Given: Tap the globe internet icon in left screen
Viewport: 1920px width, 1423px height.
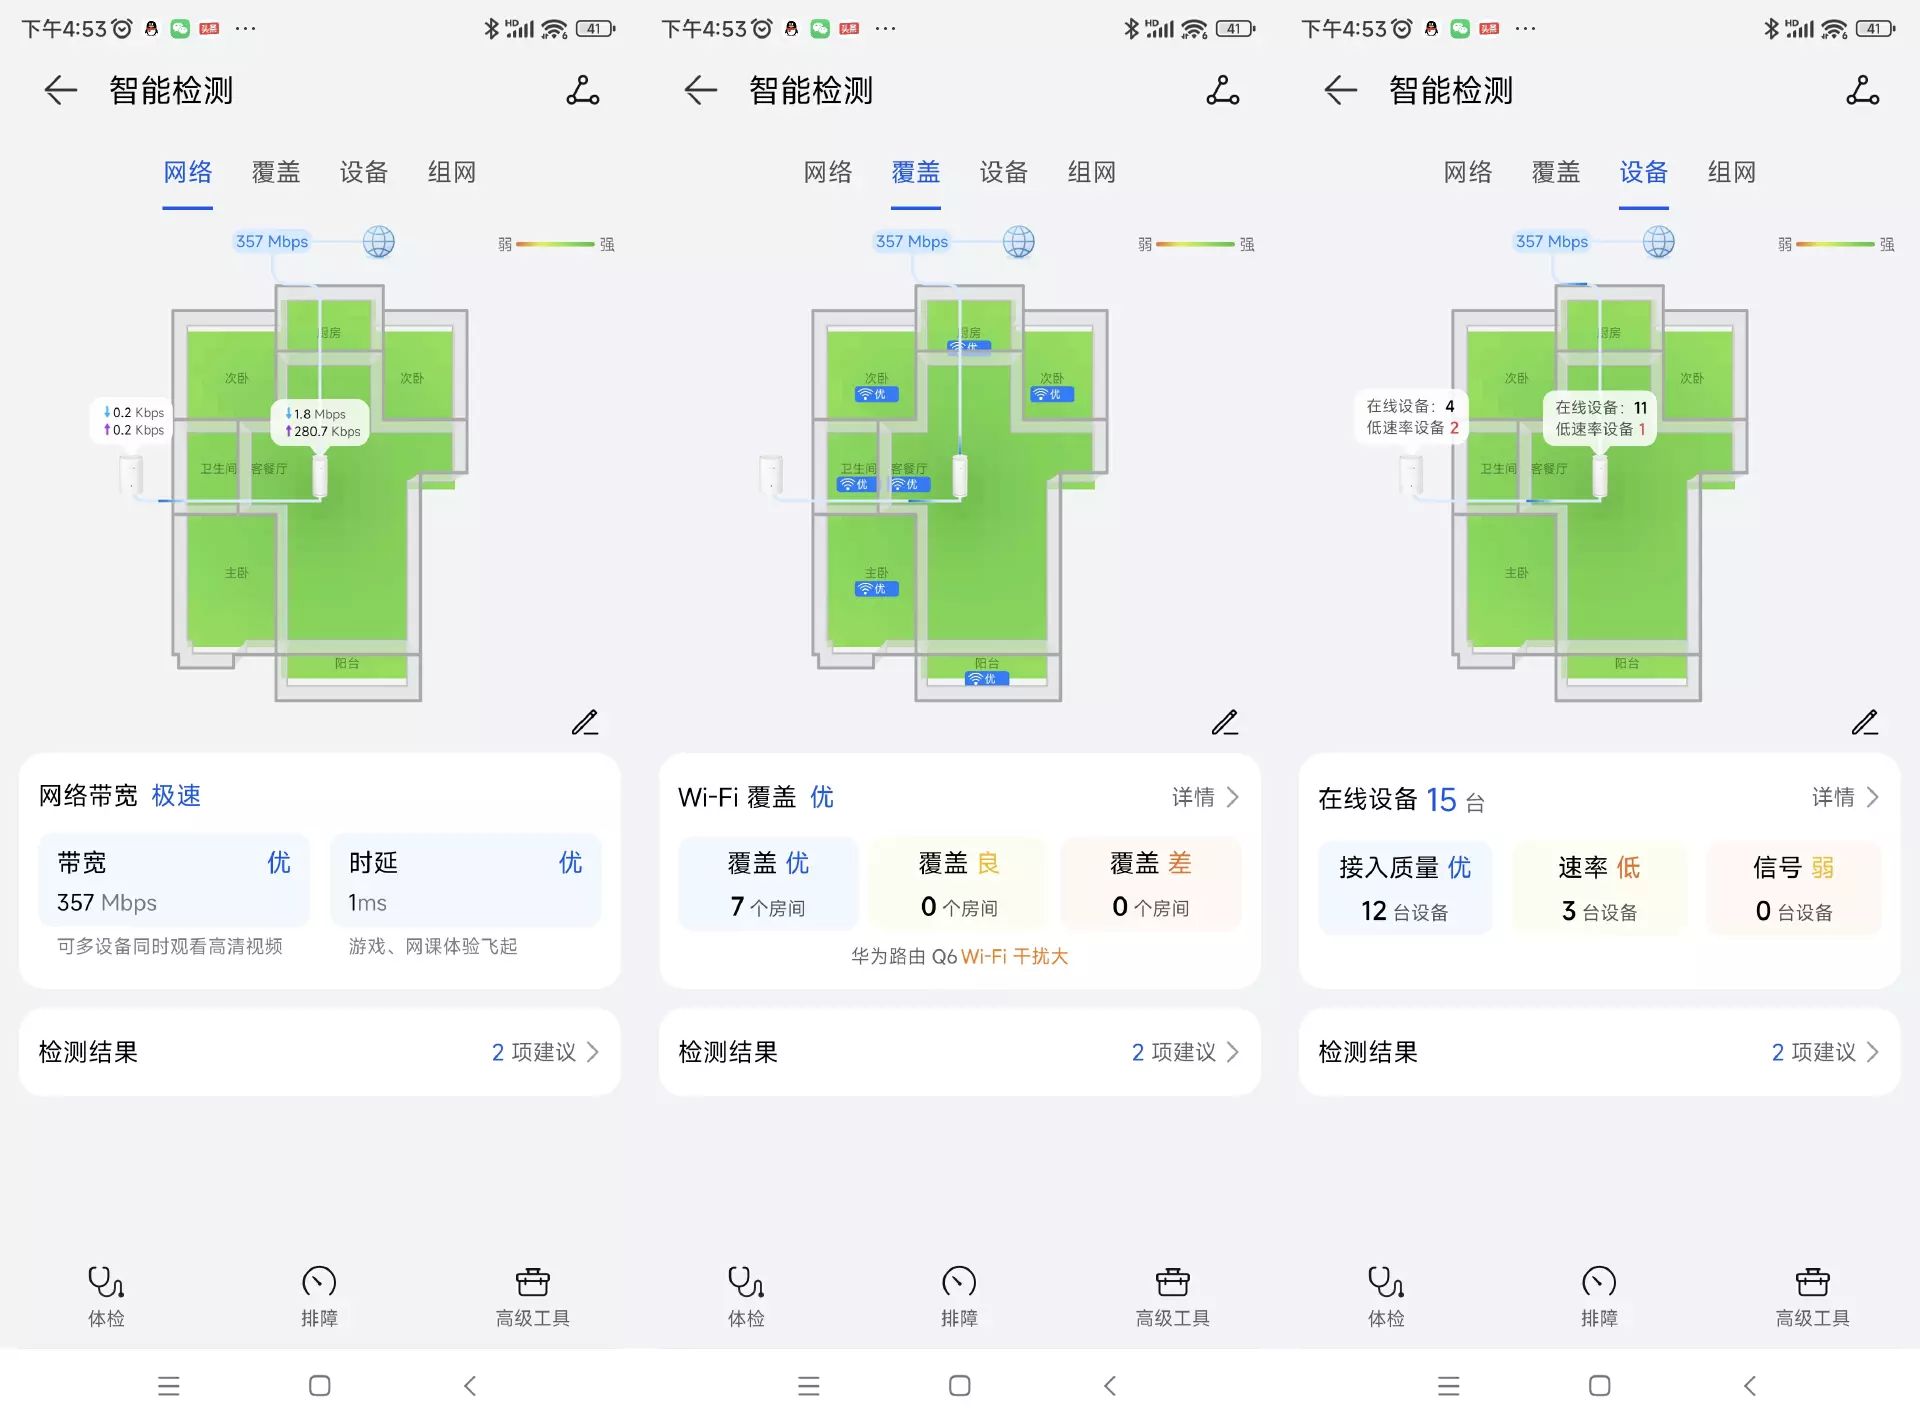Looking at the screenshot, I should coord(378,242).
